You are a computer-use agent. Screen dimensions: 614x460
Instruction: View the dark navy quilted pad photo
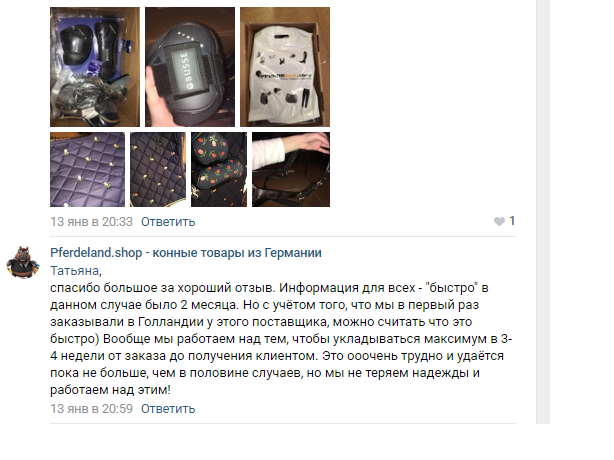(158, 170)
